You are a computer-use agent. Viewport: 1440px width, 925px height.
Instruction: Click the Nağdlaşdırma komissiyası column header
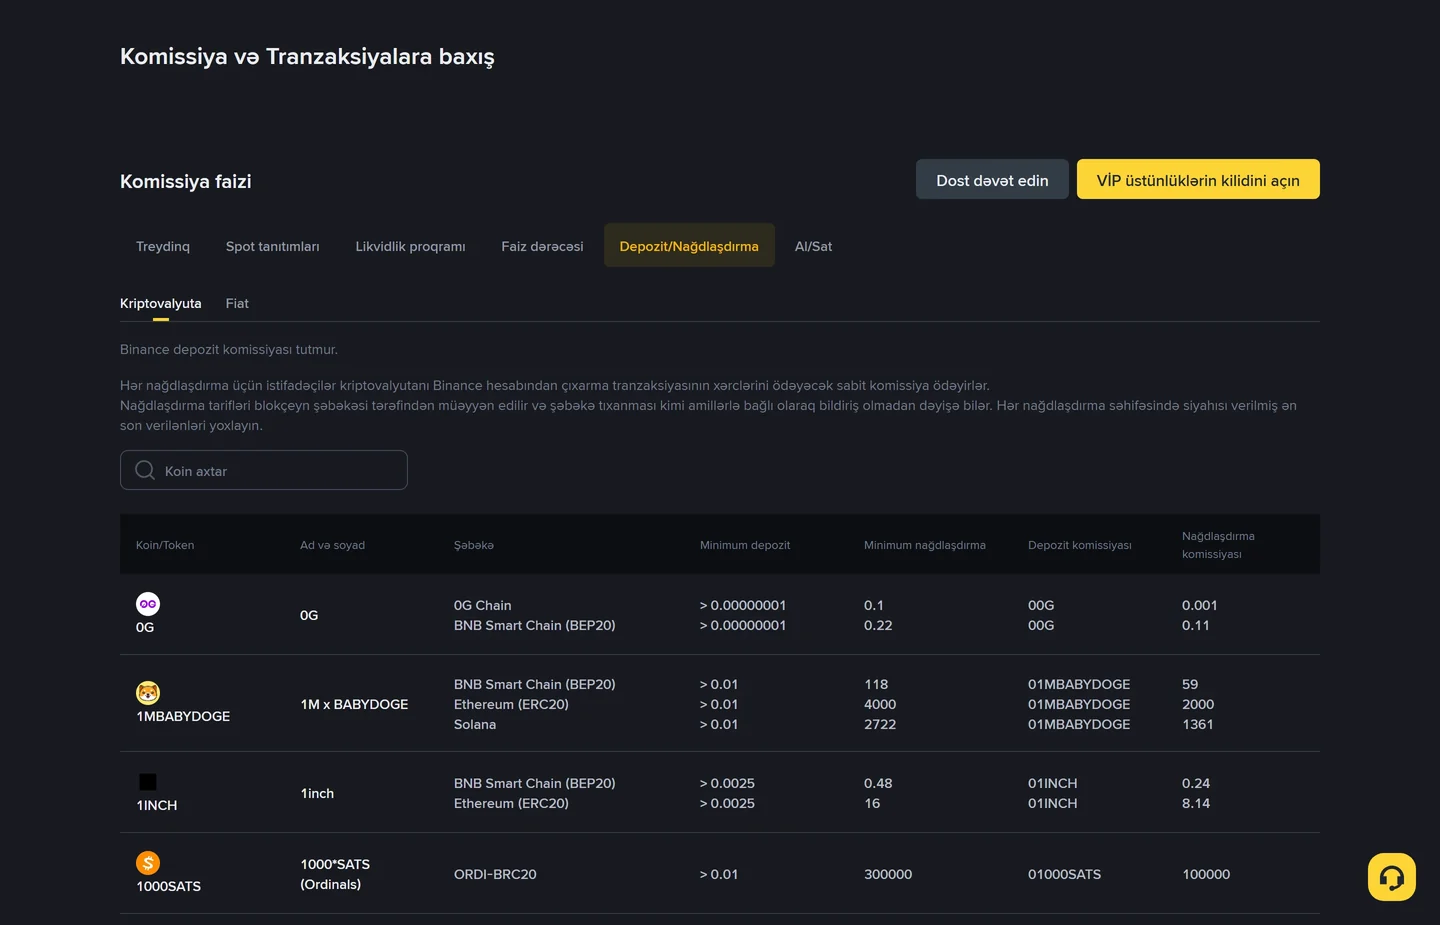(x=1218, y=545)
